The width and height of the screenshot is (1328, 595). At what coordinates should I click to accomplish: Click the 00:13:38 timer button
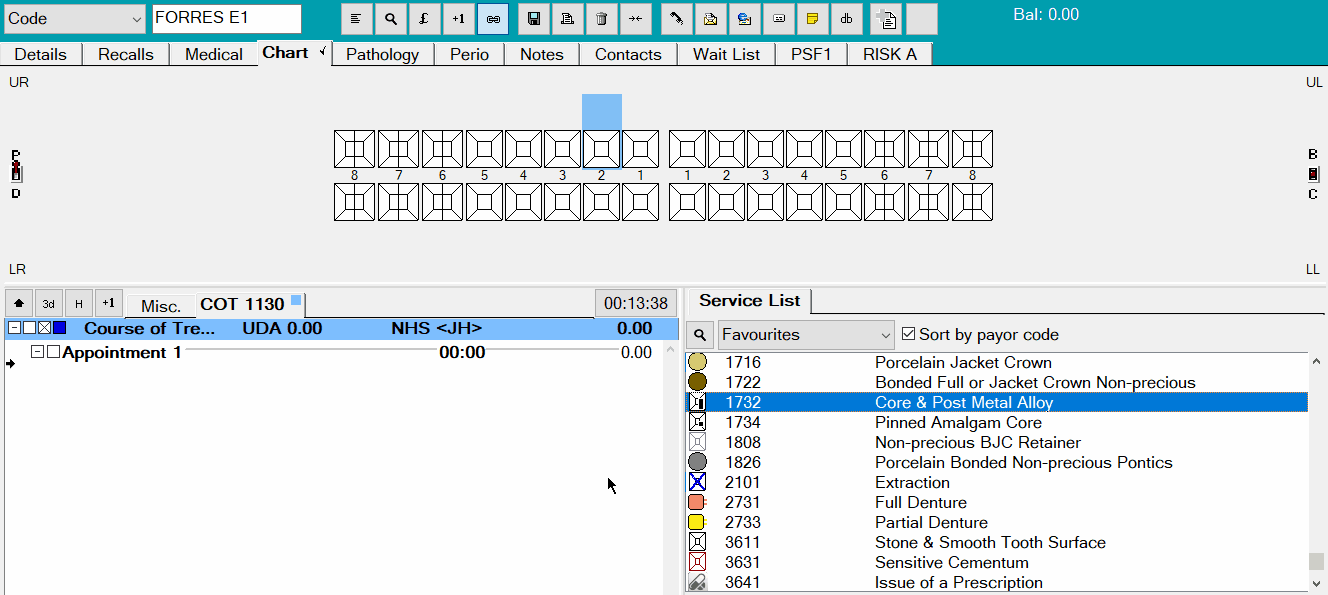pyautogui.click(x=636, y=304)
